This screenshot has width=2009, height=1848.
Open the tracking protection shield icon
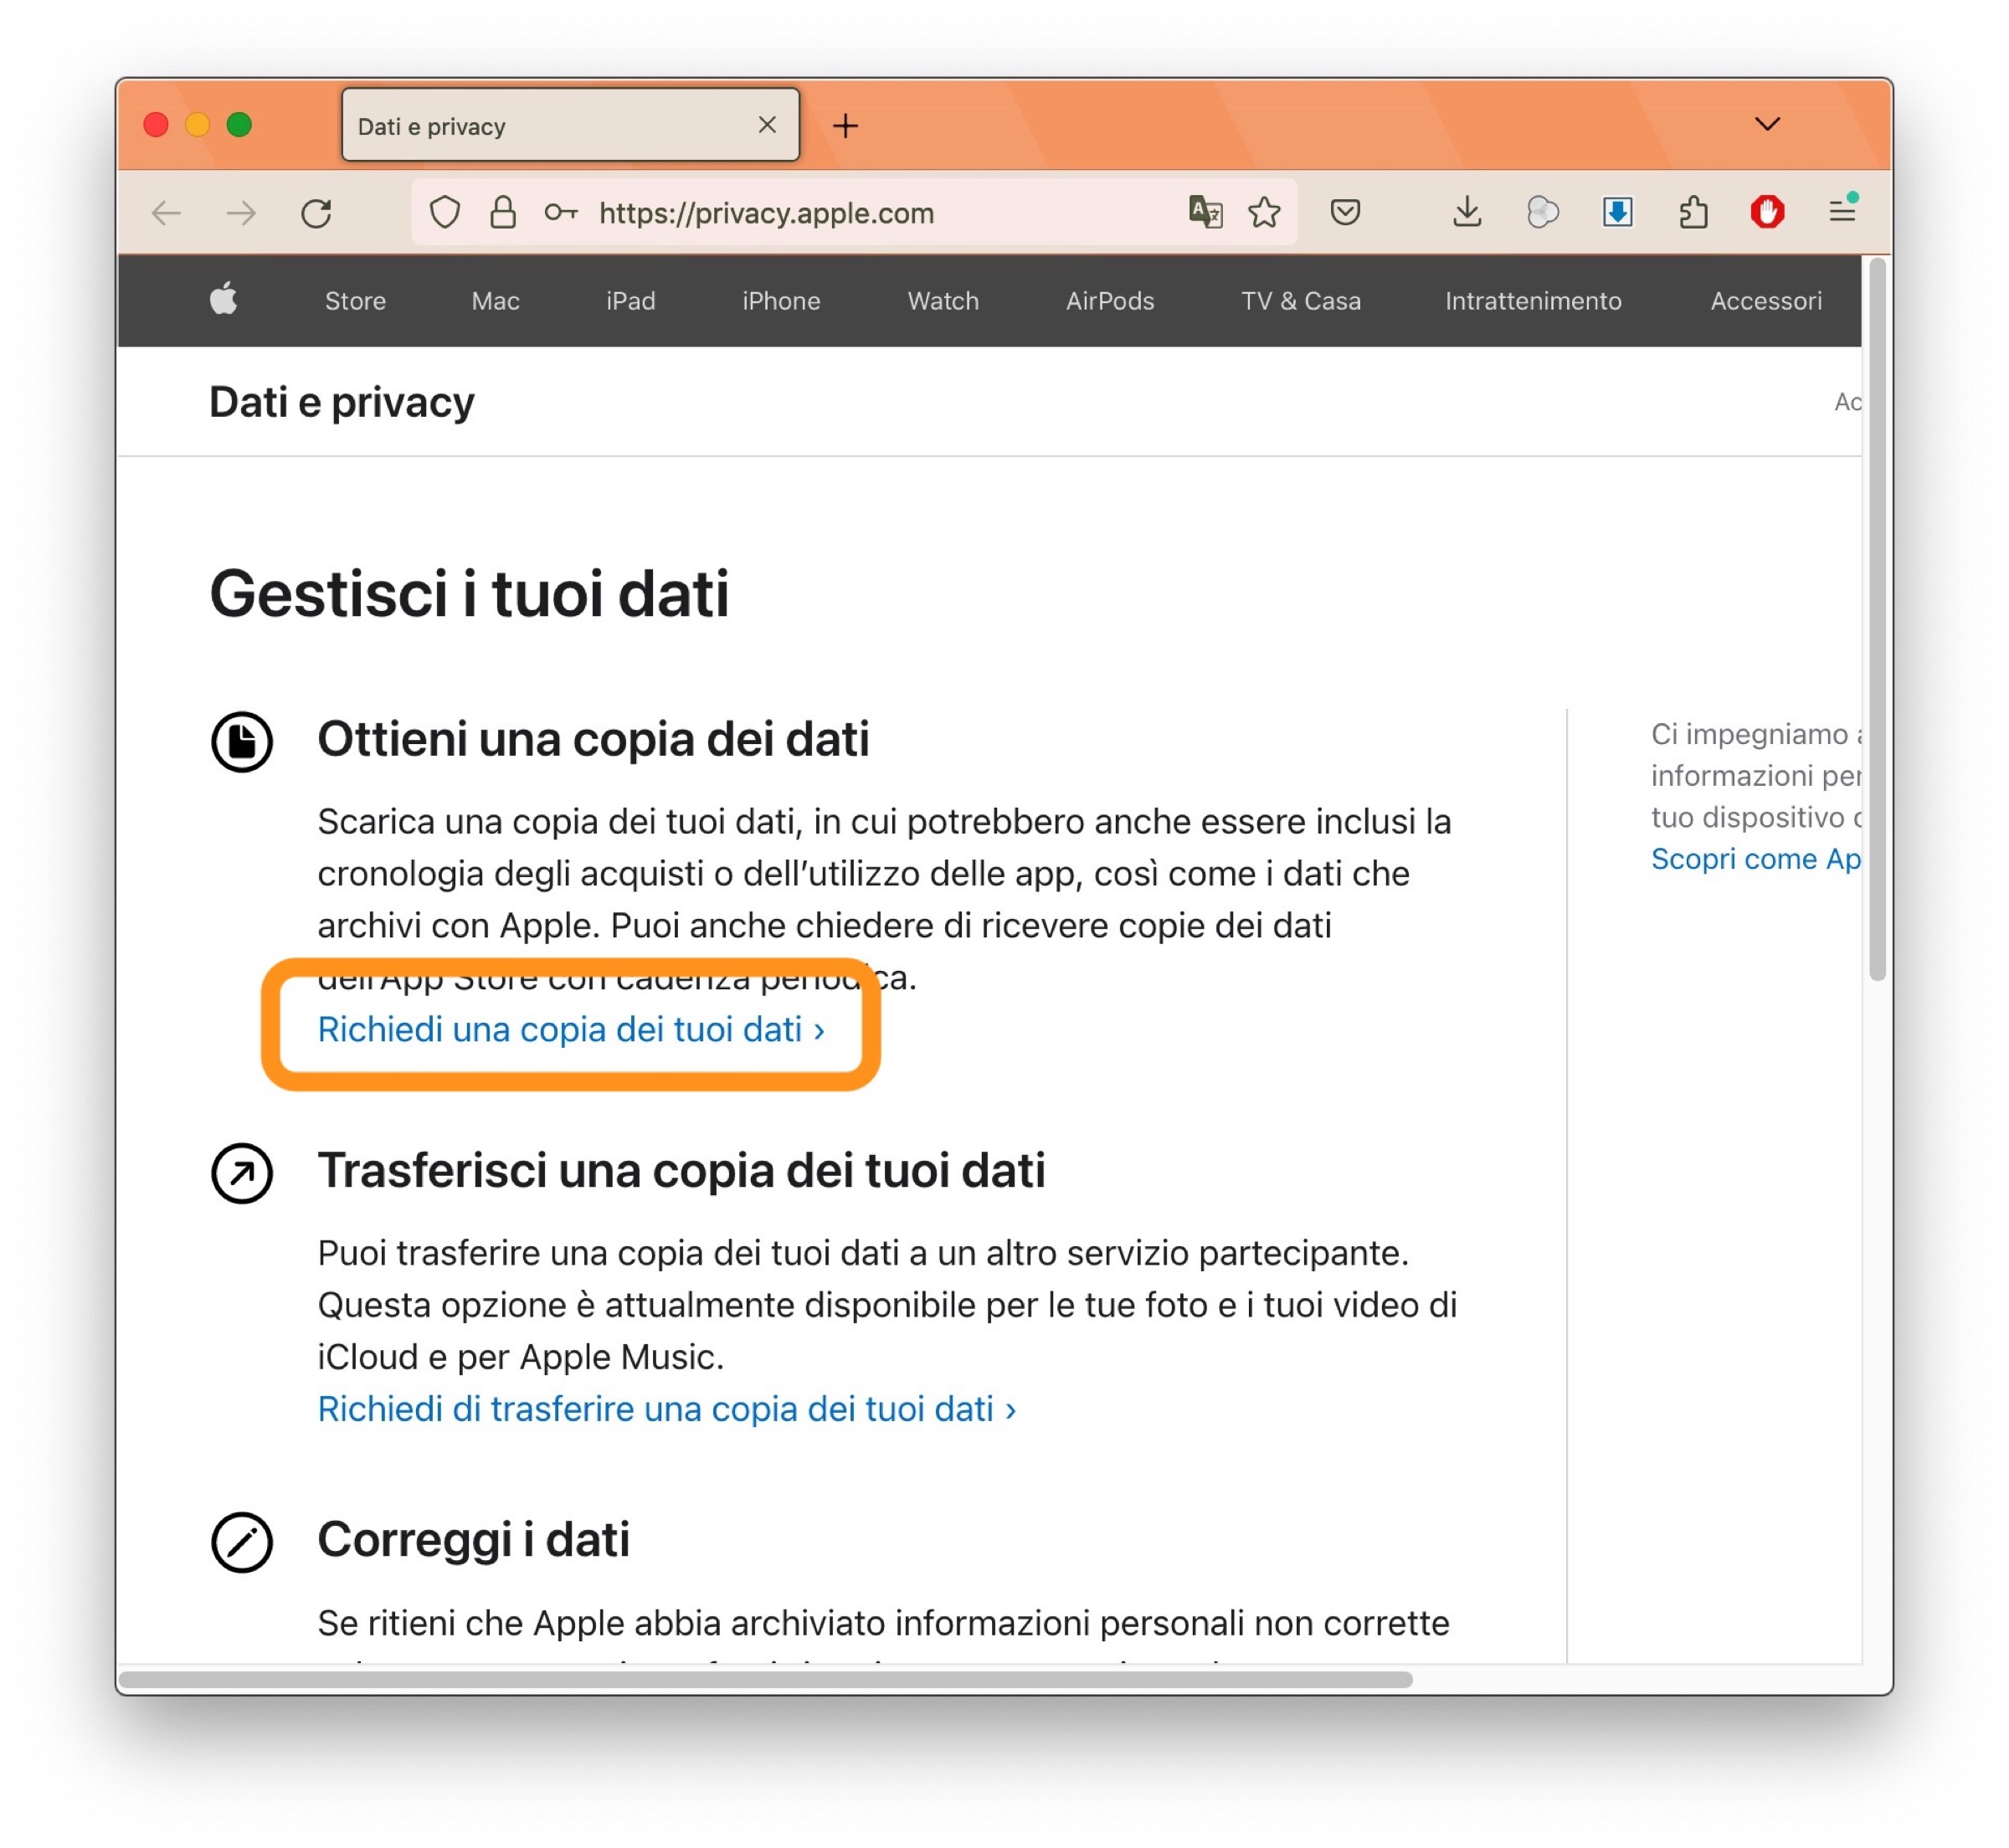click(x=445, y=213)
